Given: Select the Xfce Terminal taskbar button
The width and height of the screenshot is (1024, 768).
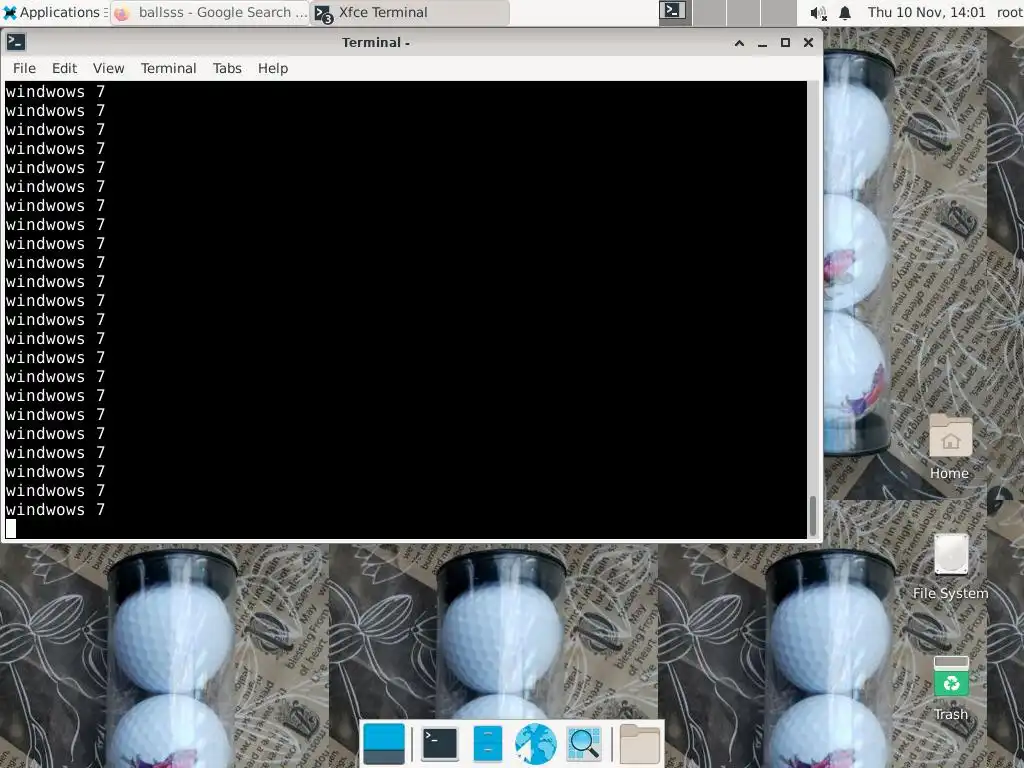Looking at the screenshot, I should click(409, 12).
